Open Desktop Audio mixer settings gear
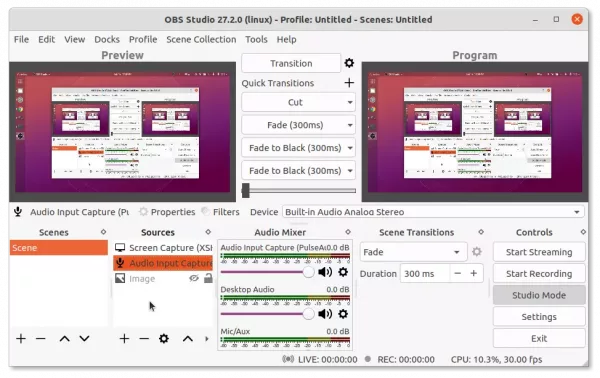 (343, 314)
